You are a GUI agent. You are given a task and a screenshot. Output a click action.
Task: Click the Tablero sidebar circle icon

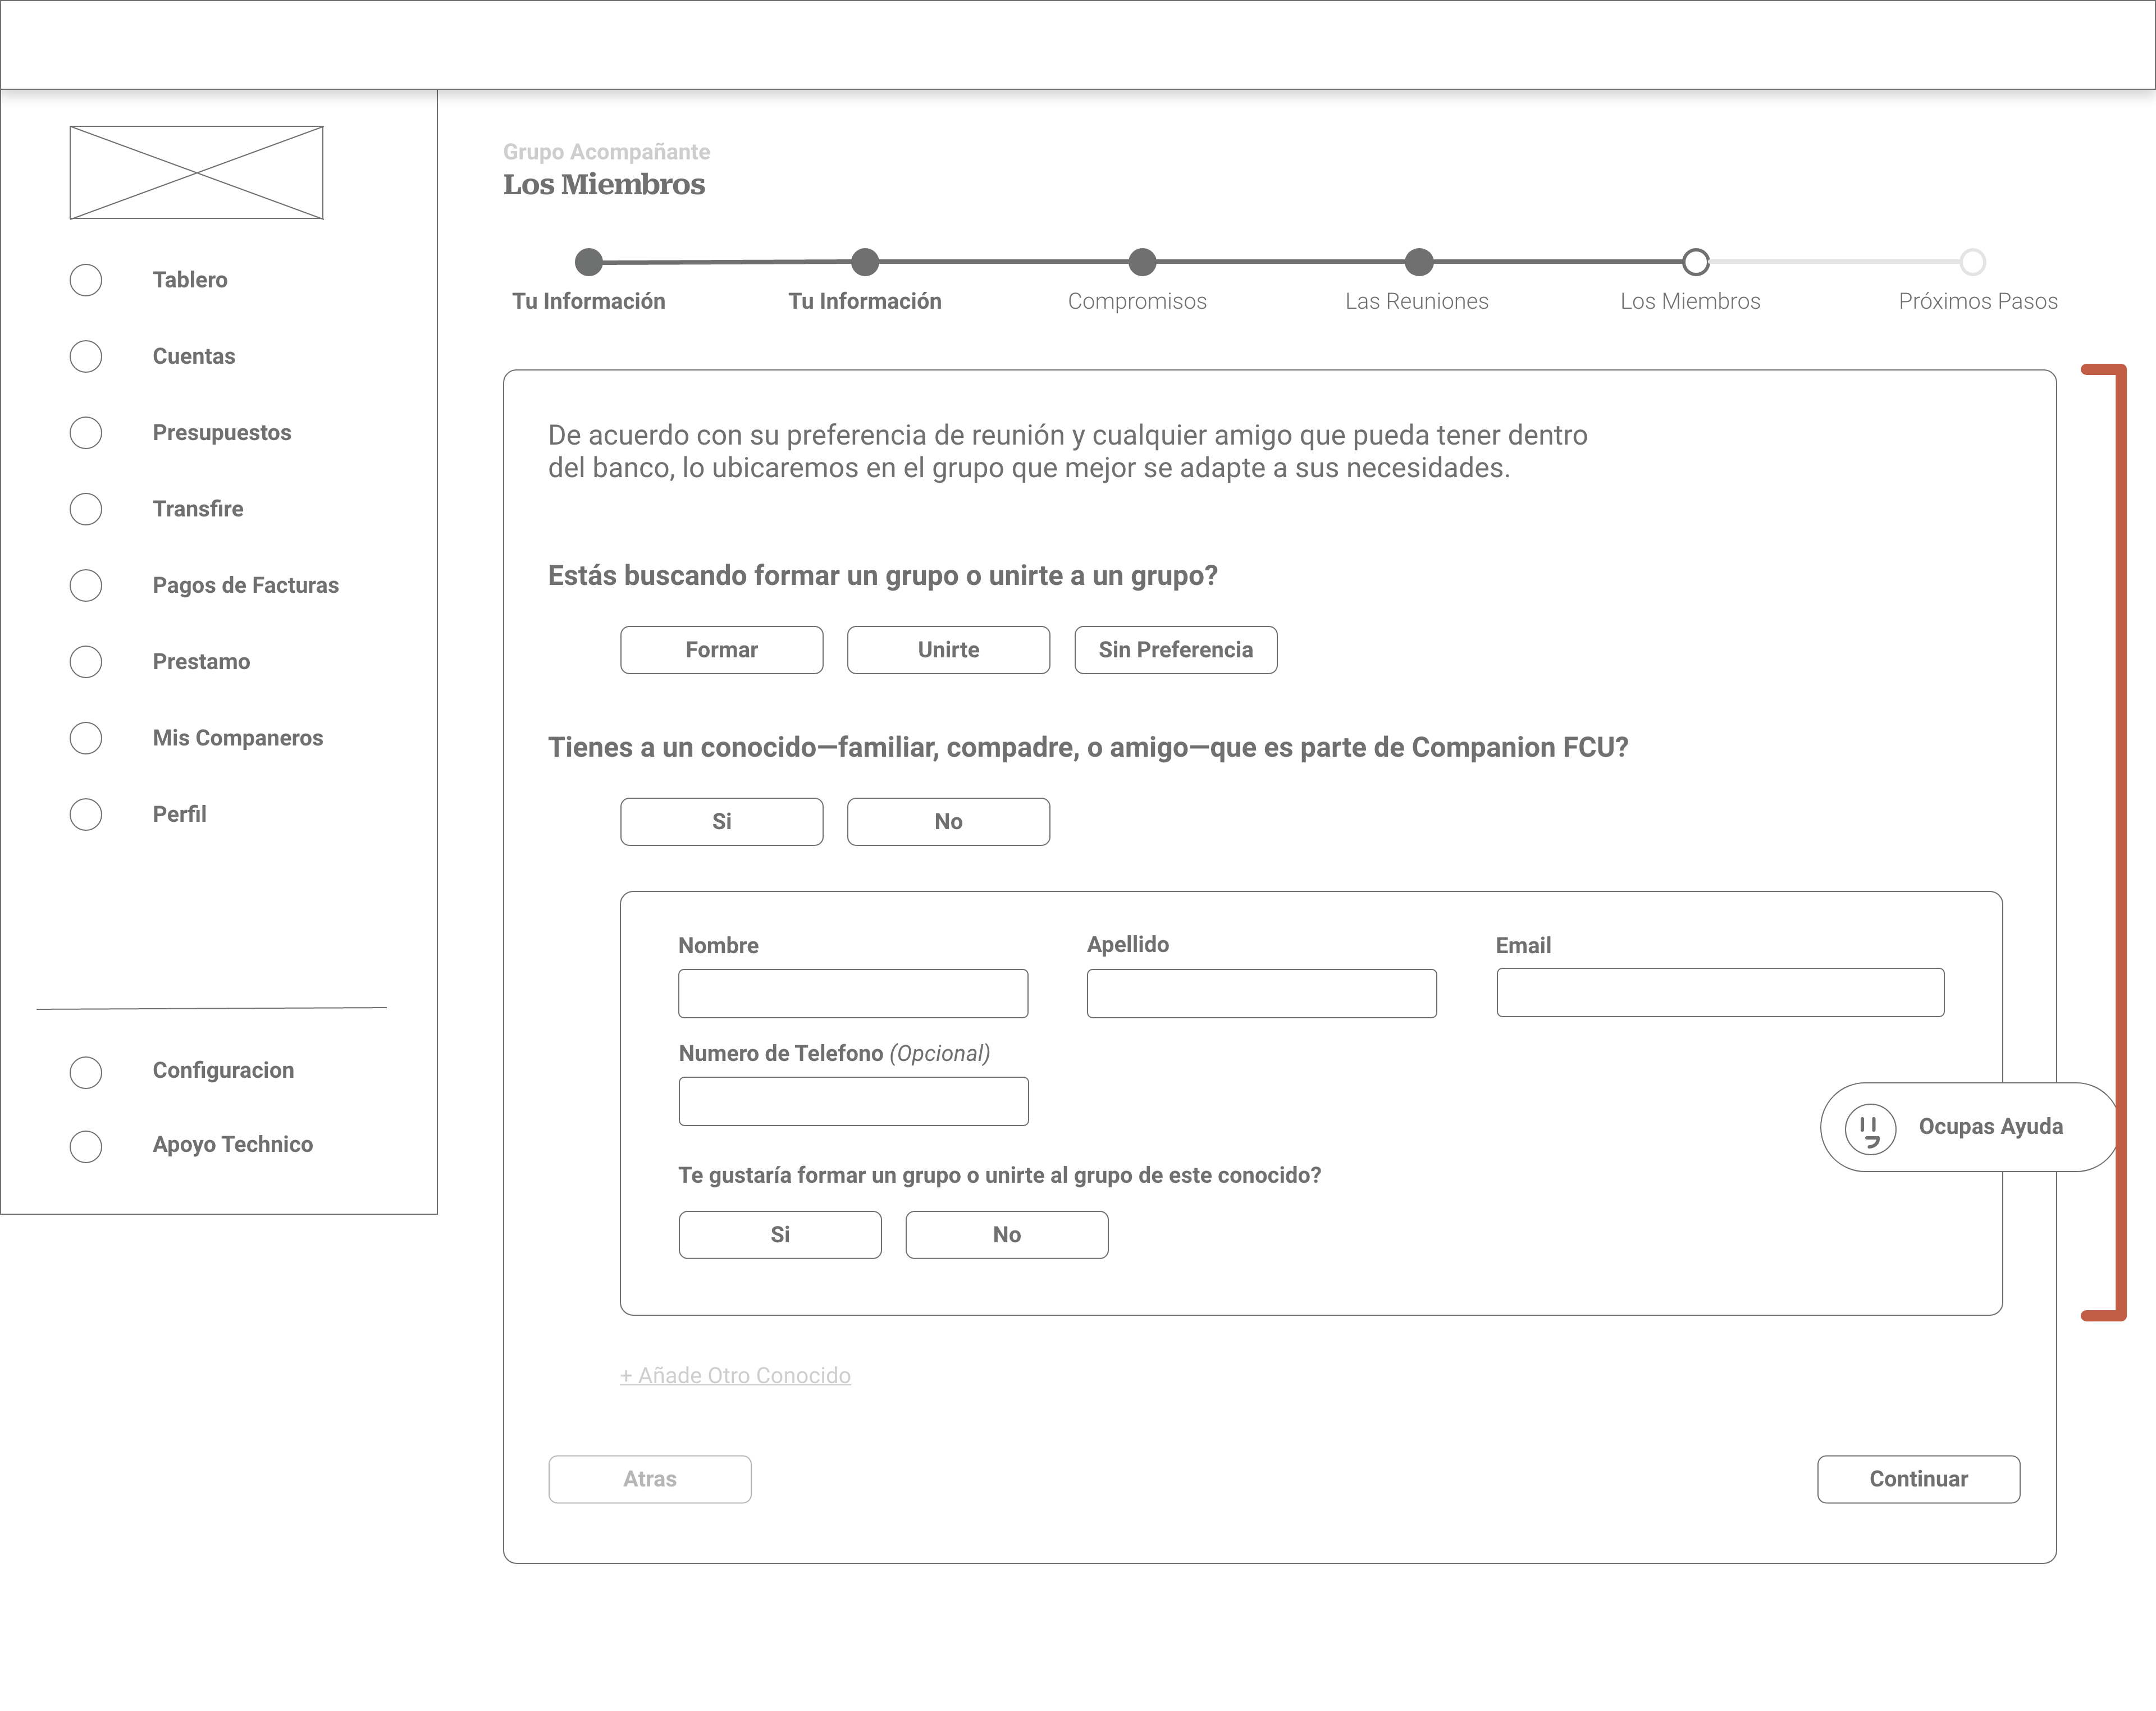(86, 280)
